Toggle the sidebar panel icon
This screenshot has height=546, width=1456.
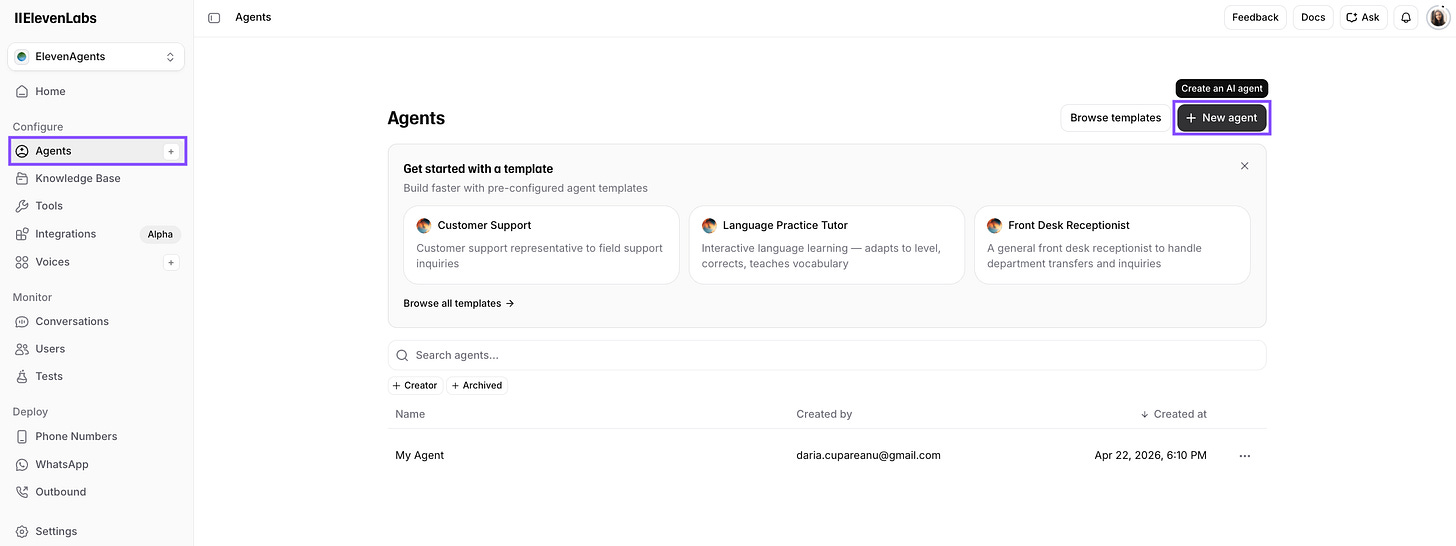[214, 18]
